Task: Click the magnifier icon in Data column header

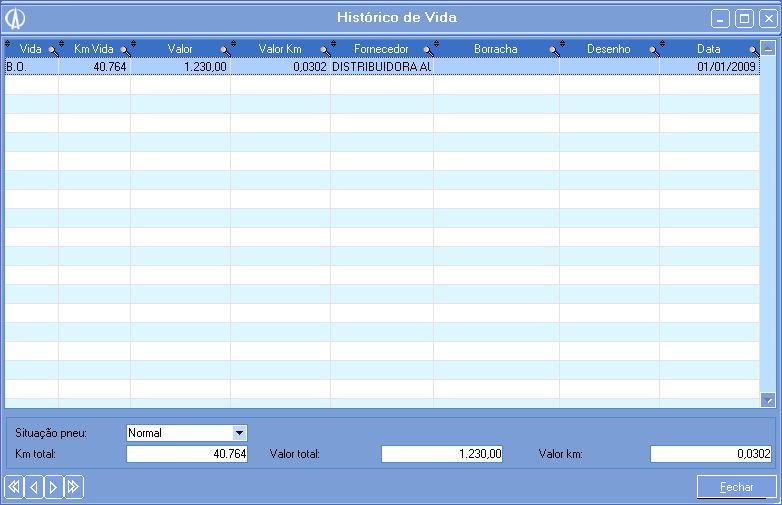Action: 754,49
